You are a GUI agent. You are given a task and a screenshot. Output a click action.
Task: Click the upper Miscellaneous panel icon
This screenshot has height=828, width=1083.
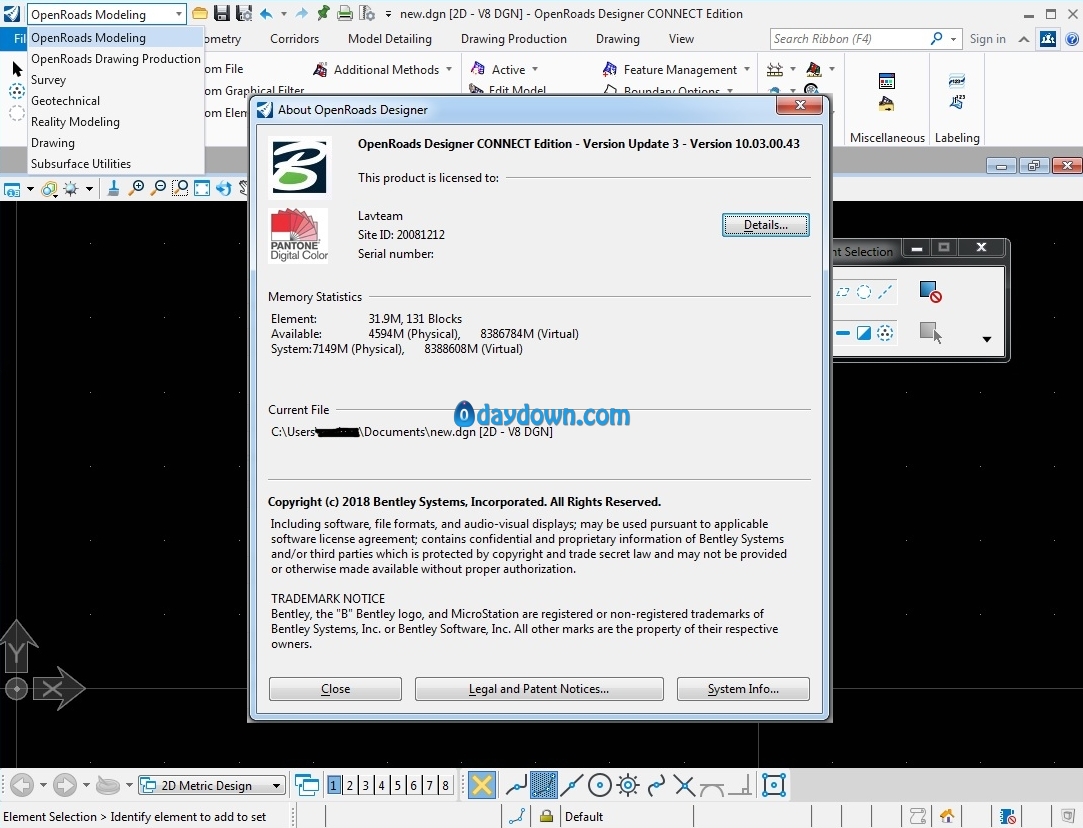click(x=887, y=81)
